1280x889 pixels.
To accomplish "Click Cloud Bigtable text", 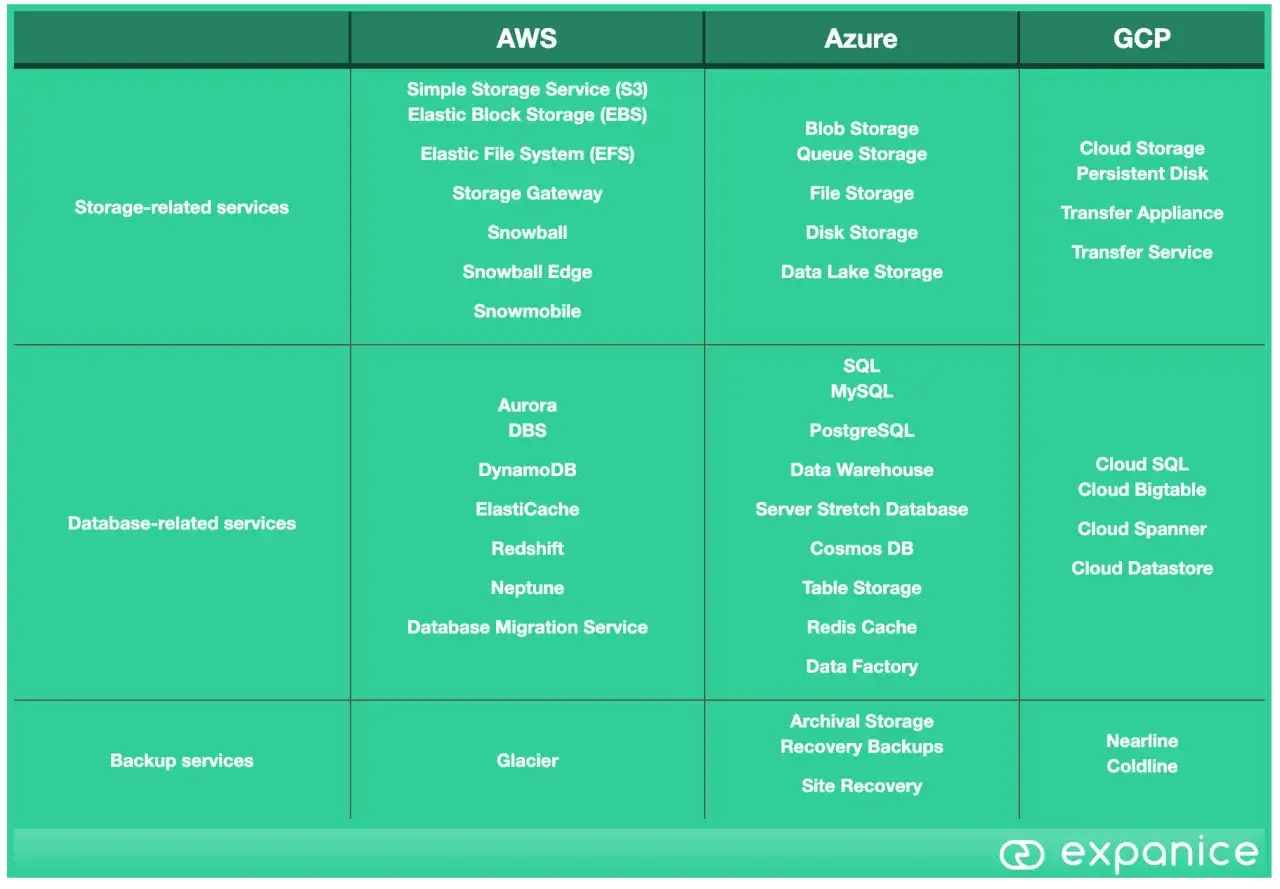I will [1142, 489].
